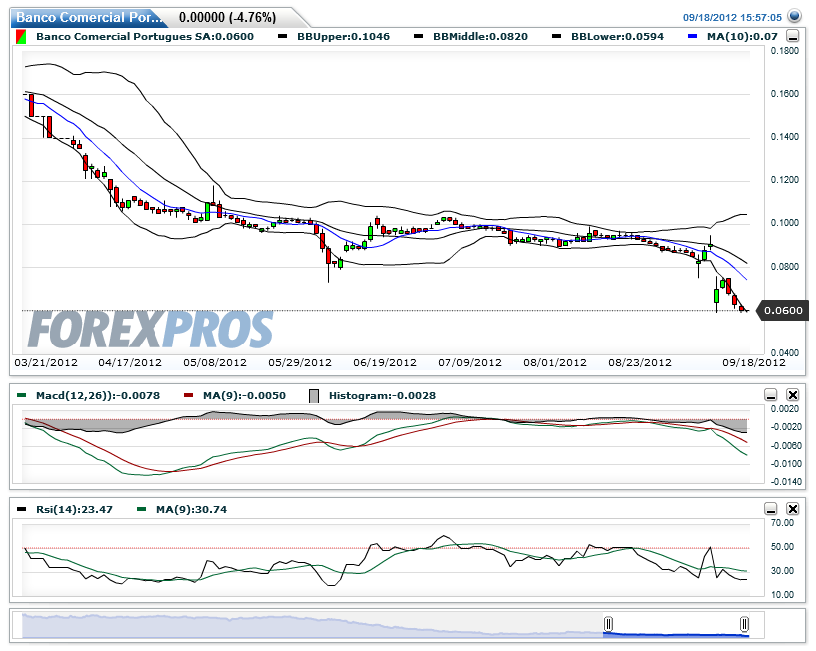Click the MACD MA(9) red legend swatch
The width and height of the screenshot is (816, 651).
pyautogui.click(x=188, y=395)
